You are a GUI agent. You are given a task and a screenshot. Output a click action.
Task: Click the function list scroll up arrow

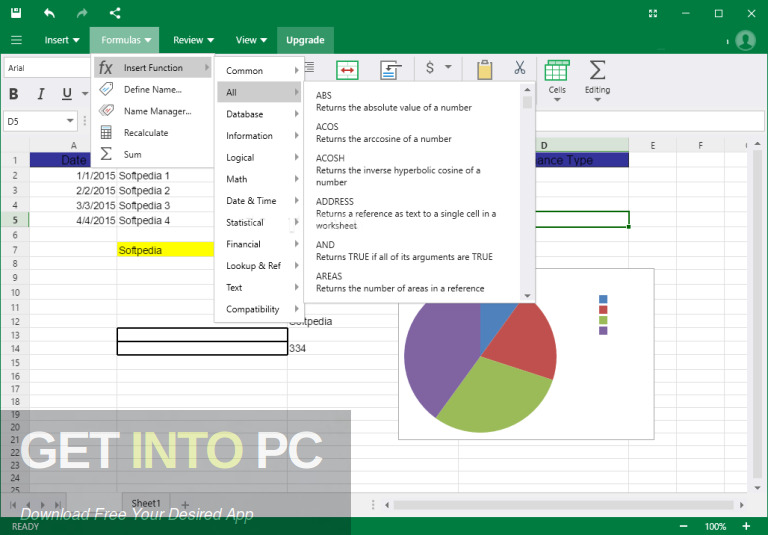(527, 90)
